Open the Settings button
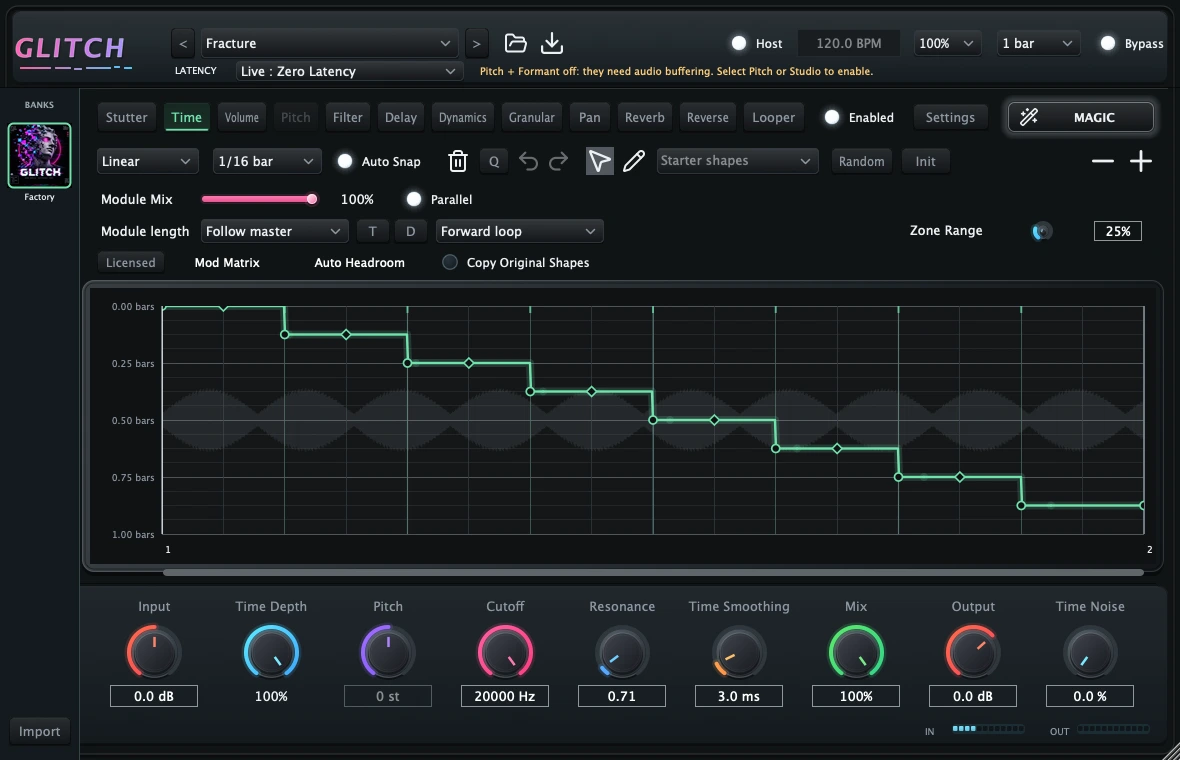The height and width of the screenshot is (760, 1180). coord(950,117)
